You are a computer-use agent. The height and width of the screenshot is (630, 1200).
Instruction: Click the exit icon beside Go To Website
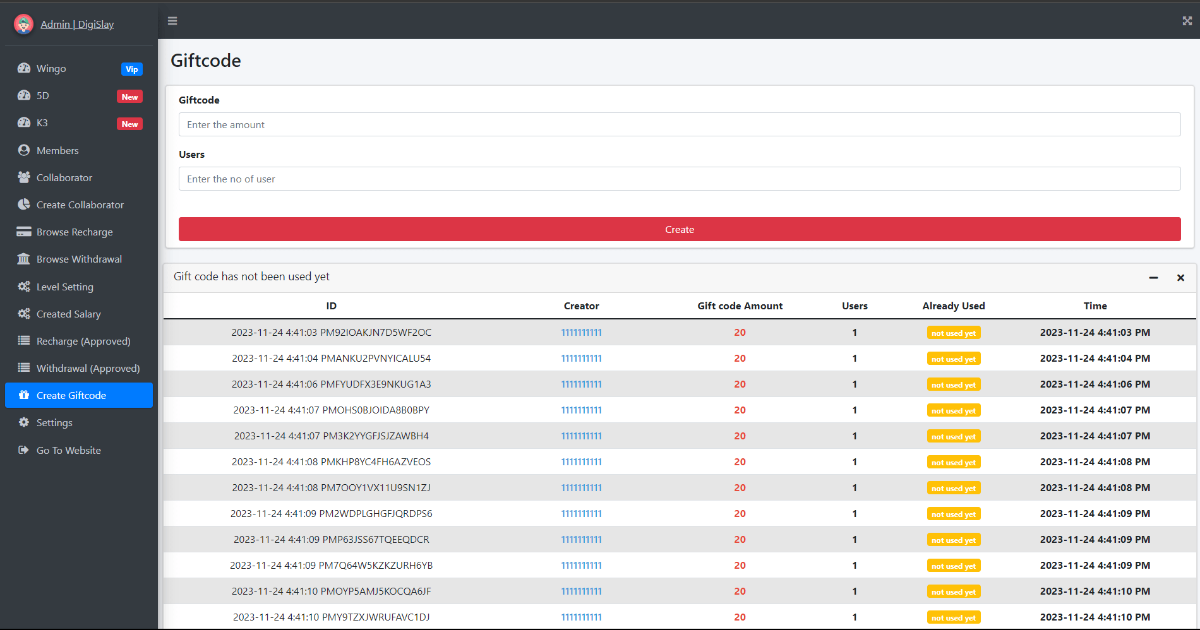[x=24, y=451]
